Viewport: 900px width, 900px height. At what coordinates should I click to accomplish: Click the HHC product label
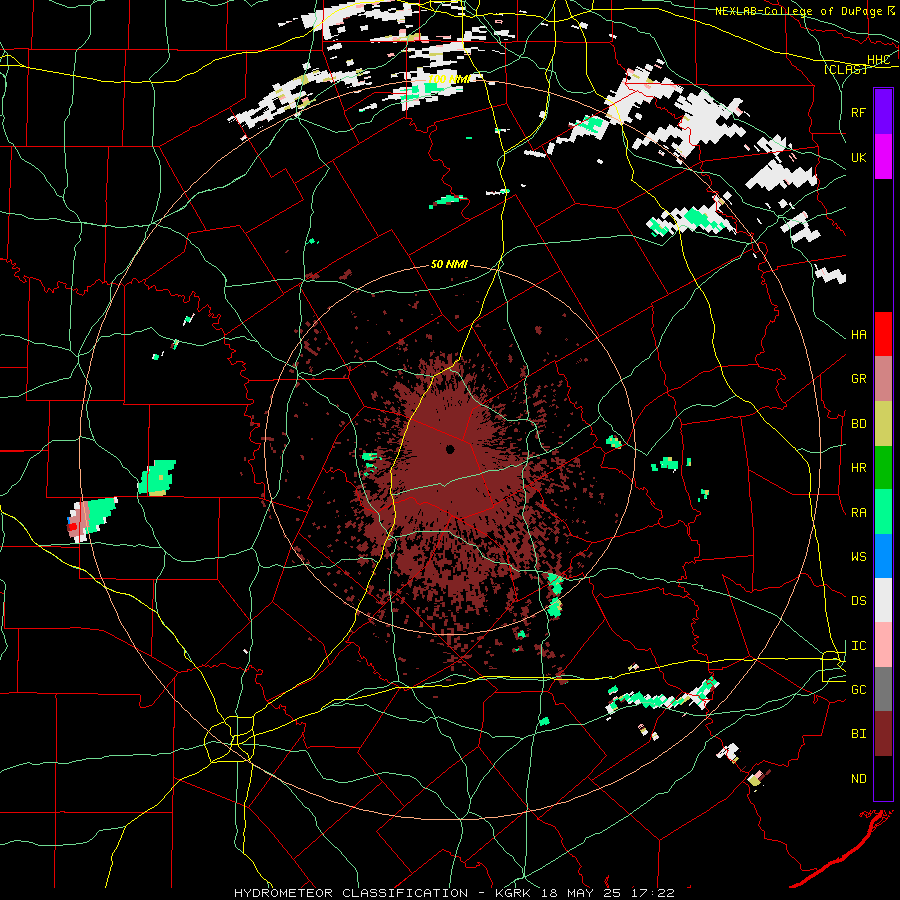point(879,60)
